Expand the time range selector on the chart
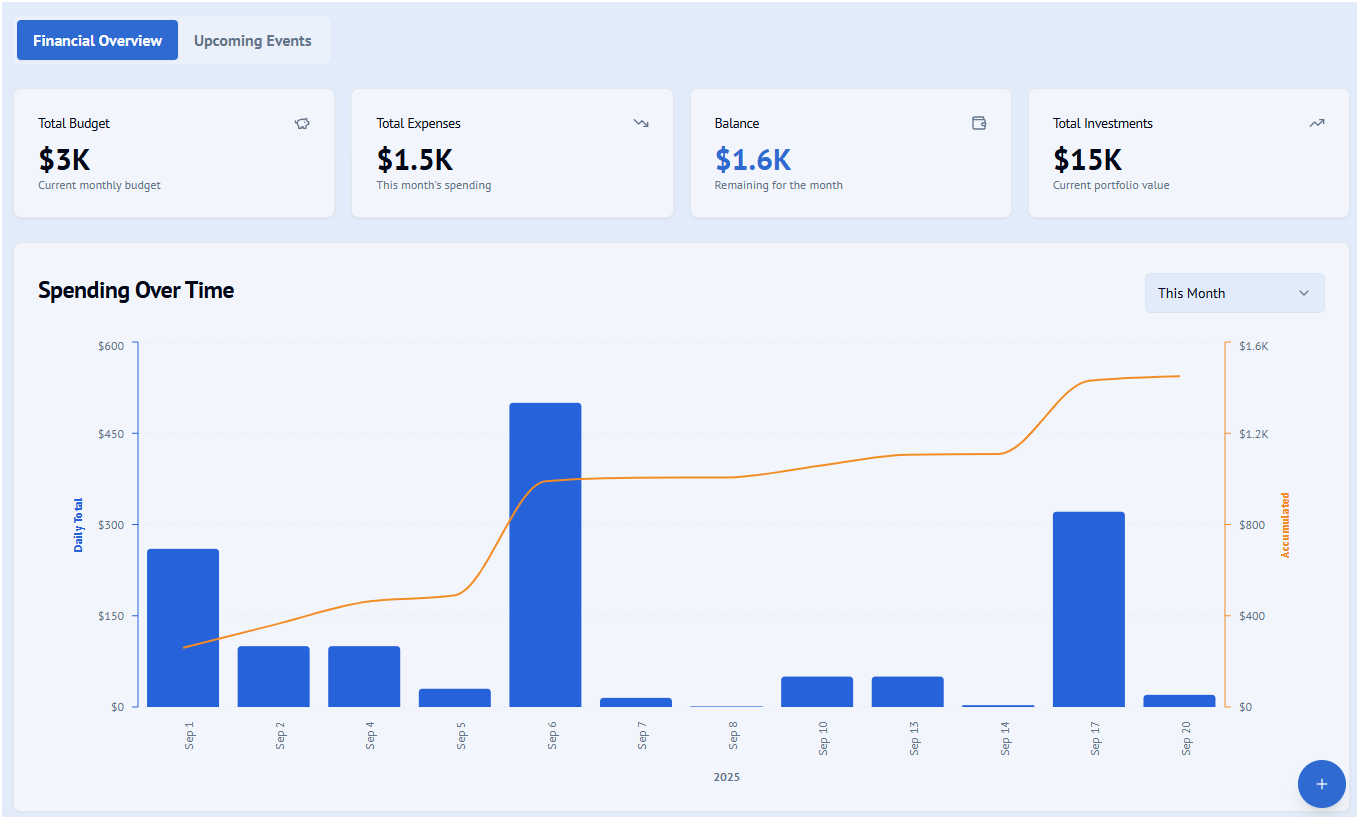Image resolution: width=1359 pixels, height=819 pixels. pos(1234,293)
